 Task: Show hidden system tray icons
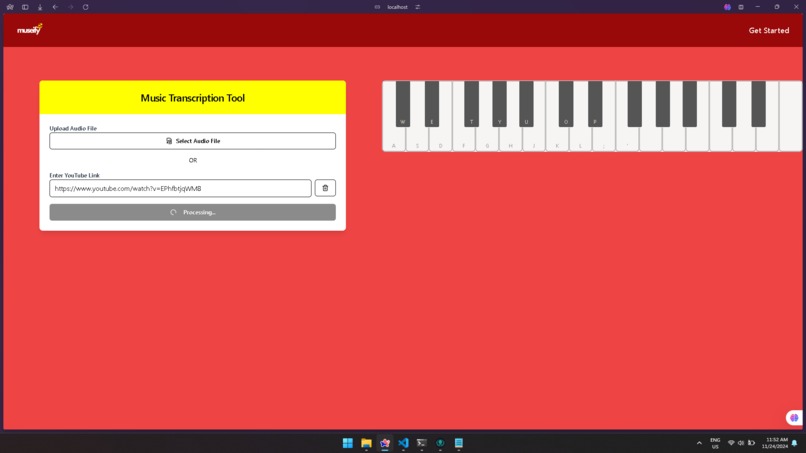tap(699, 443)
